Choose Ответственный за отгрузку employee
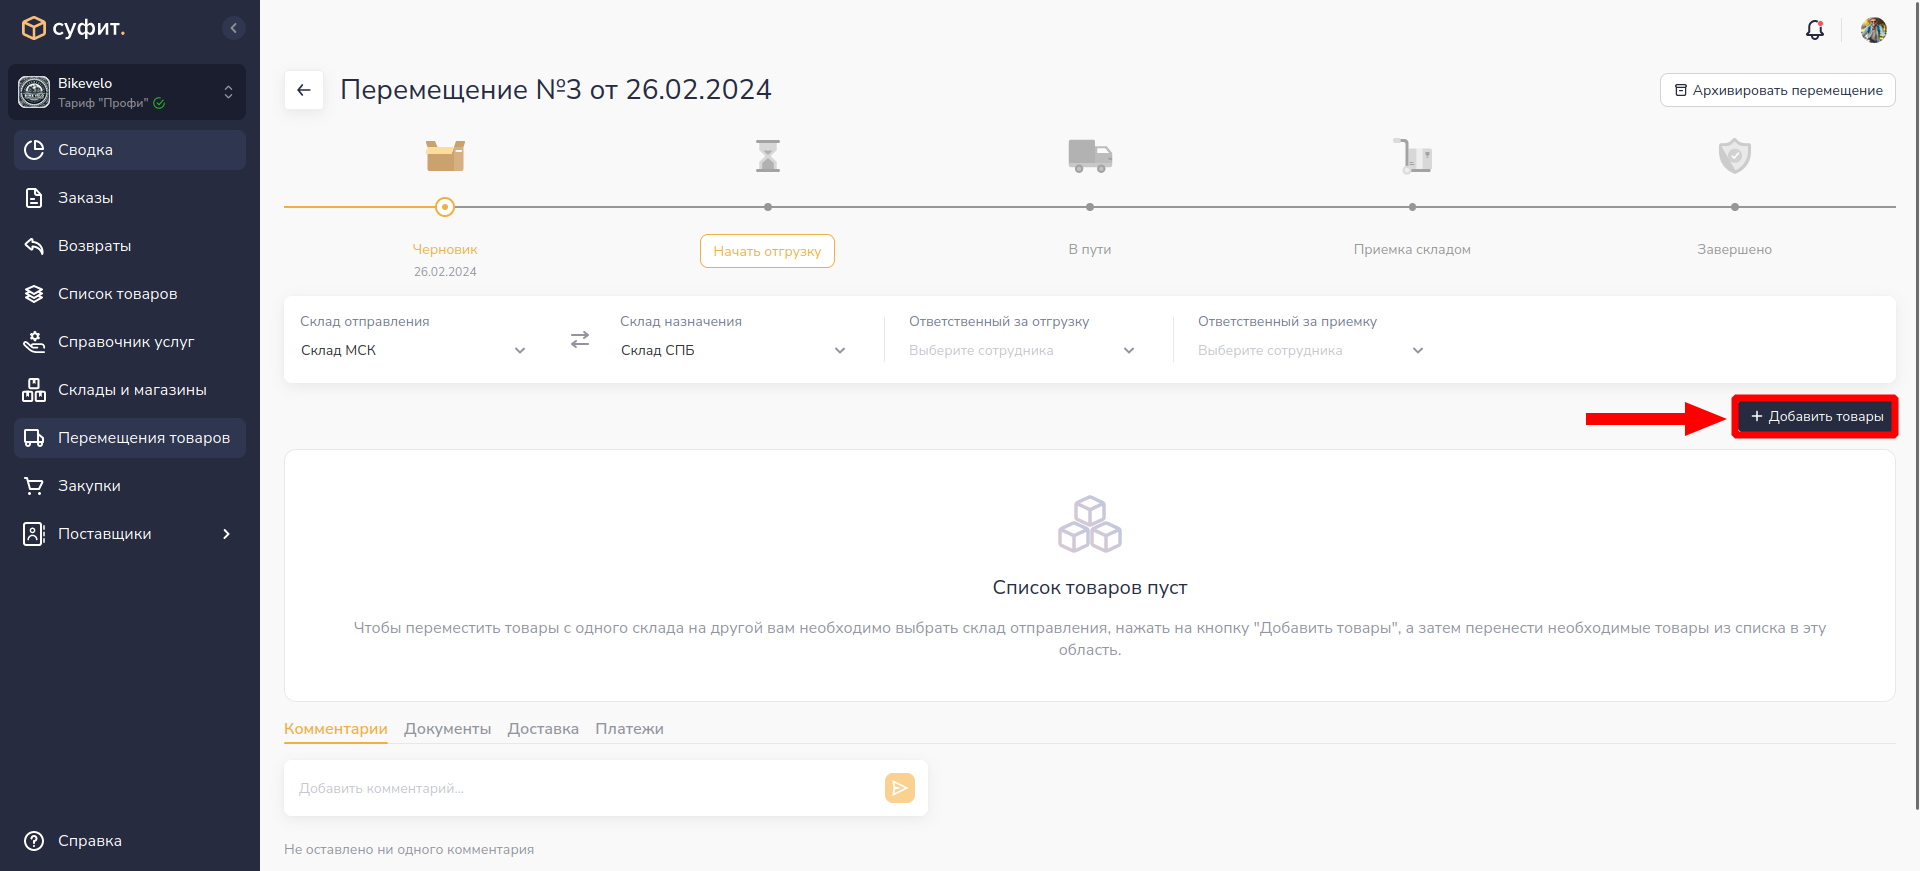The height and width of the screenshot is (871, 1920). pyautogui.click(x=1022, y=350)
